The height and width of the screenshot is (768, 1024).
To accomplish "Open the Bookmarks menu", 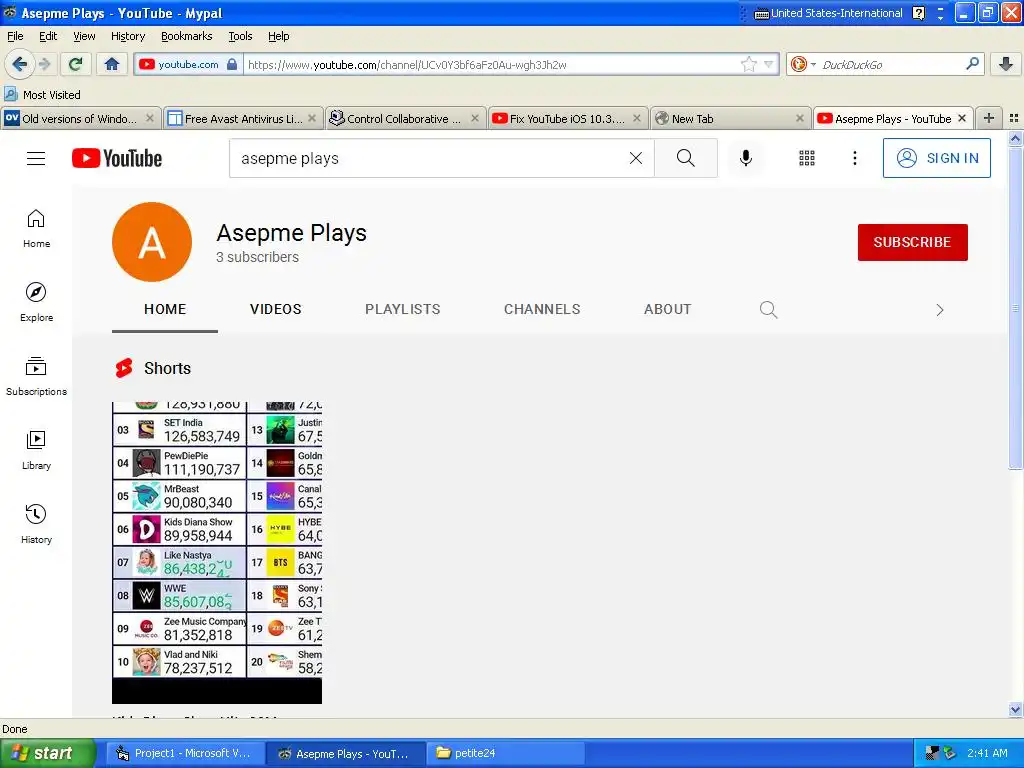I will pos(186,36).
